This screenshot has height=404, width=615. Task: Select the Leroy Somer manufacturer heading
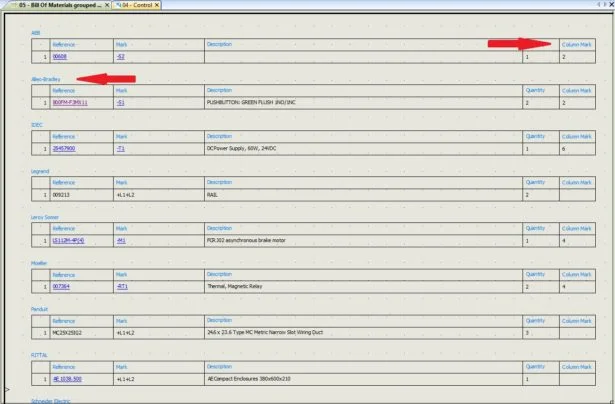[x=45, y=217]
